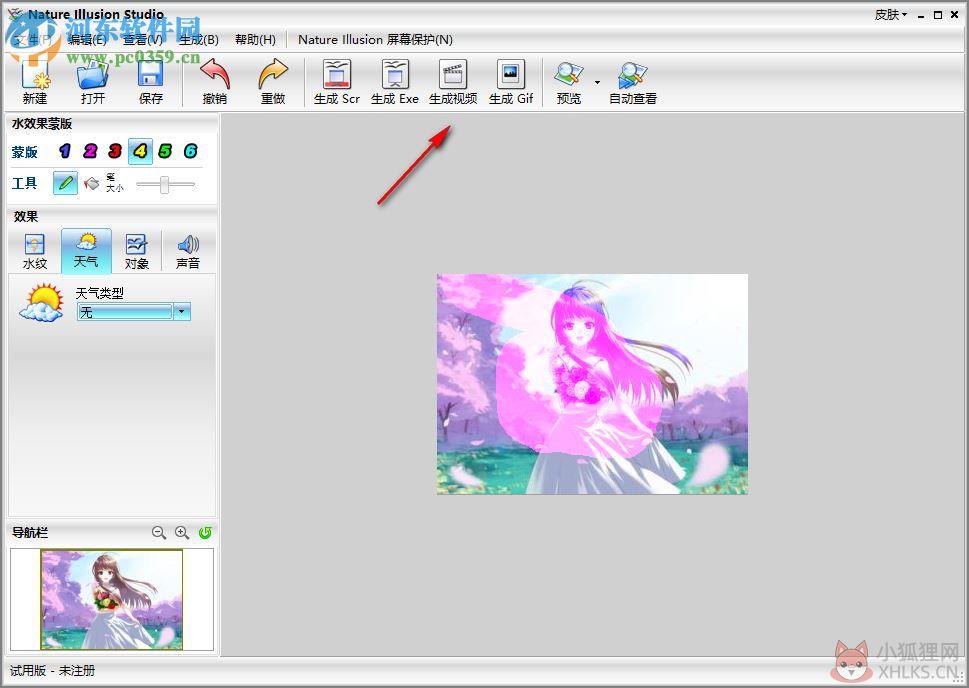Click status text 试用版 - 未注册
Screen dimensions: 969x688
point(53,671)
